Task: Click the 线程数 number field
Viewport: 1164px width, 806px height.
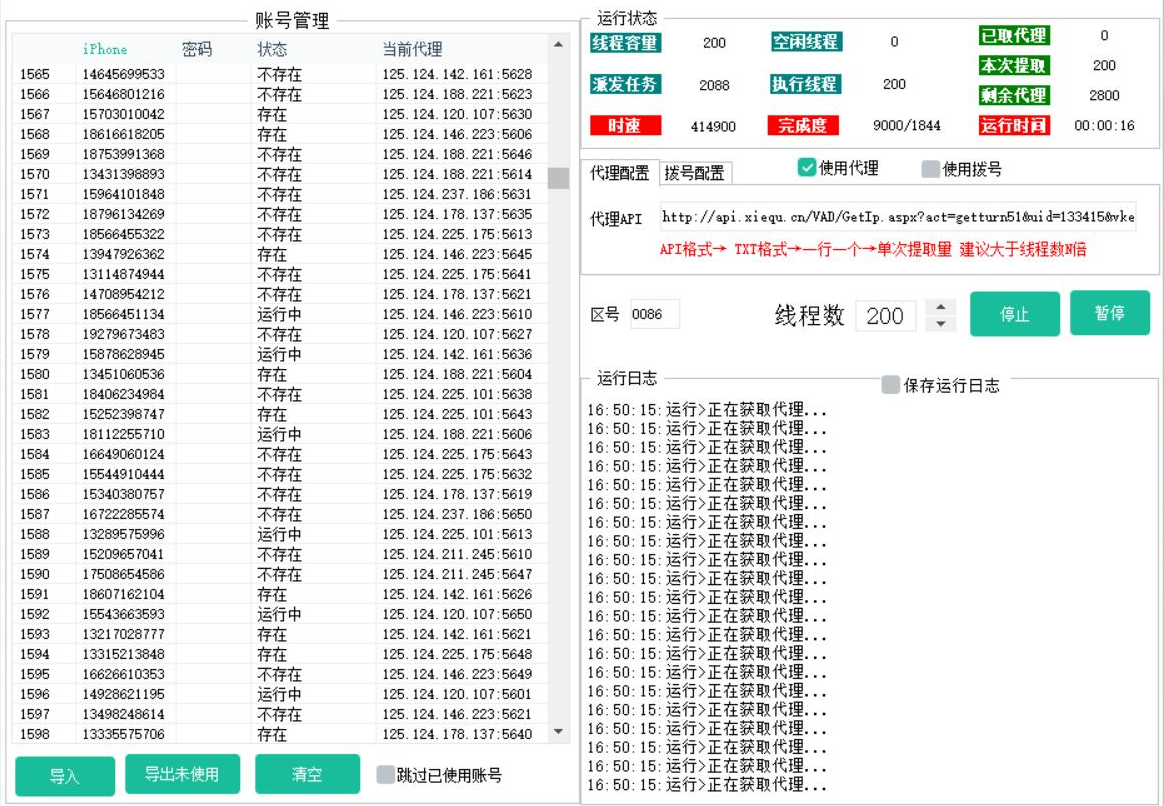Action: coord(885,316)
